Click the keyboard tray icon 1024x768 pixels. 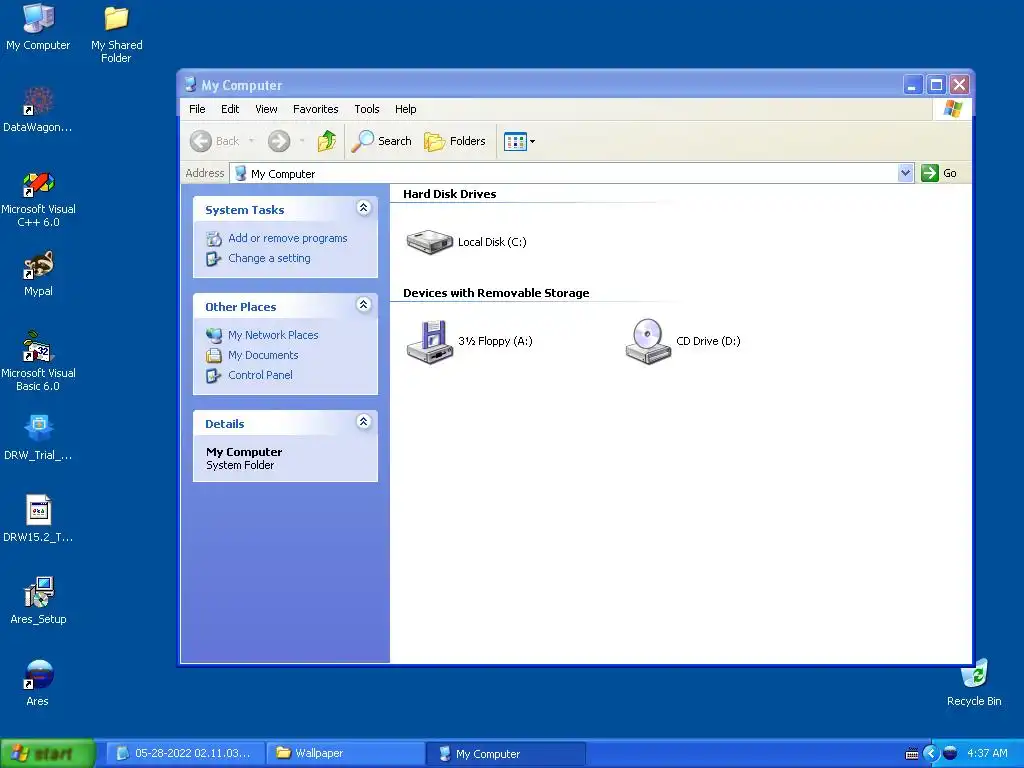(912, 754)
